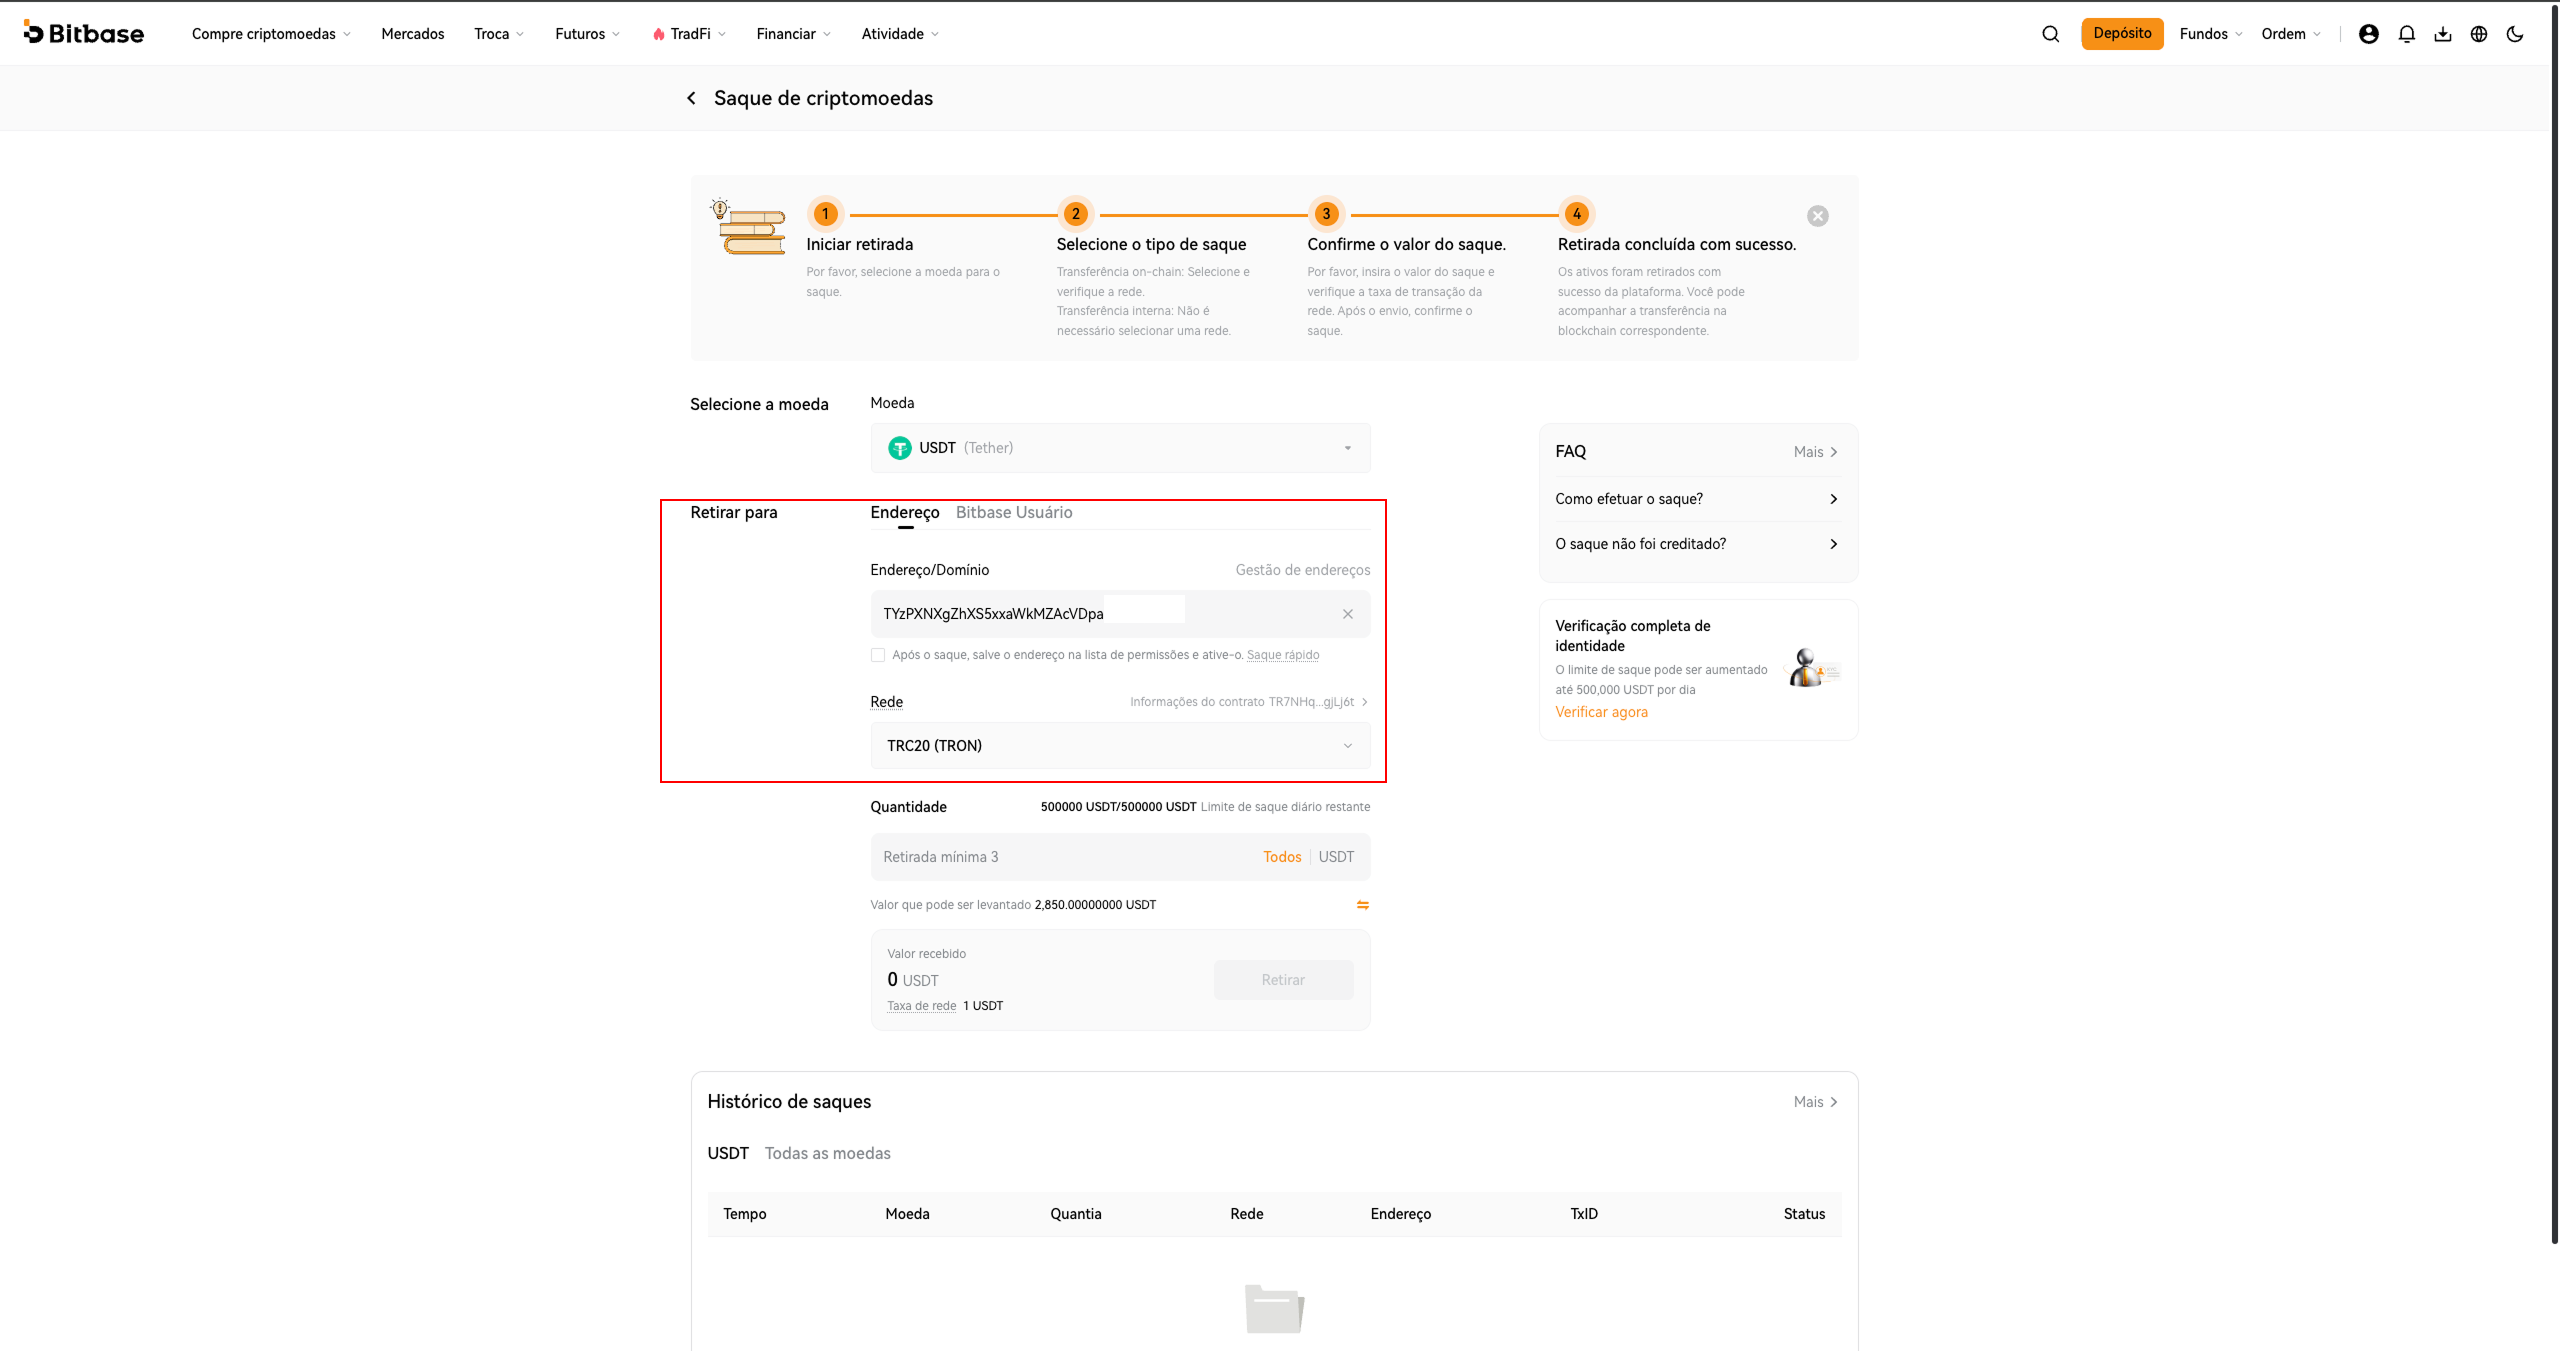Click the orange Depósito button
The width and height of the screenshot is (2560, 1351).
[2122, 33]
